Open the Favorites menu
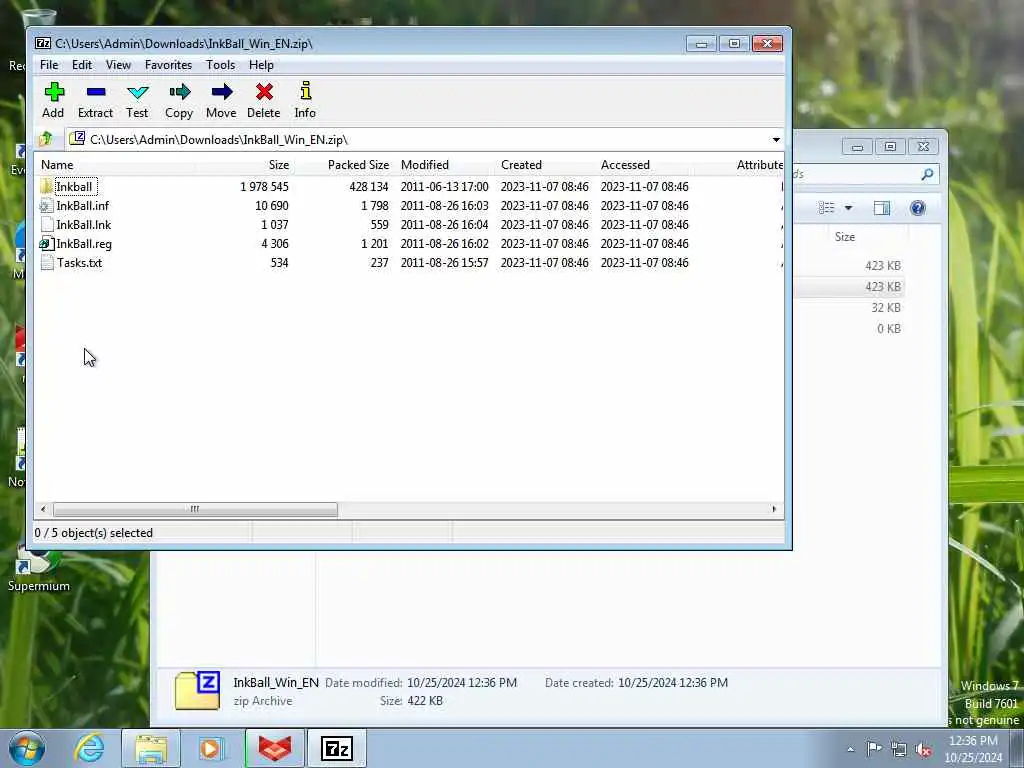The height and width of the screenshot is (768, 1024). coord(168,65)
